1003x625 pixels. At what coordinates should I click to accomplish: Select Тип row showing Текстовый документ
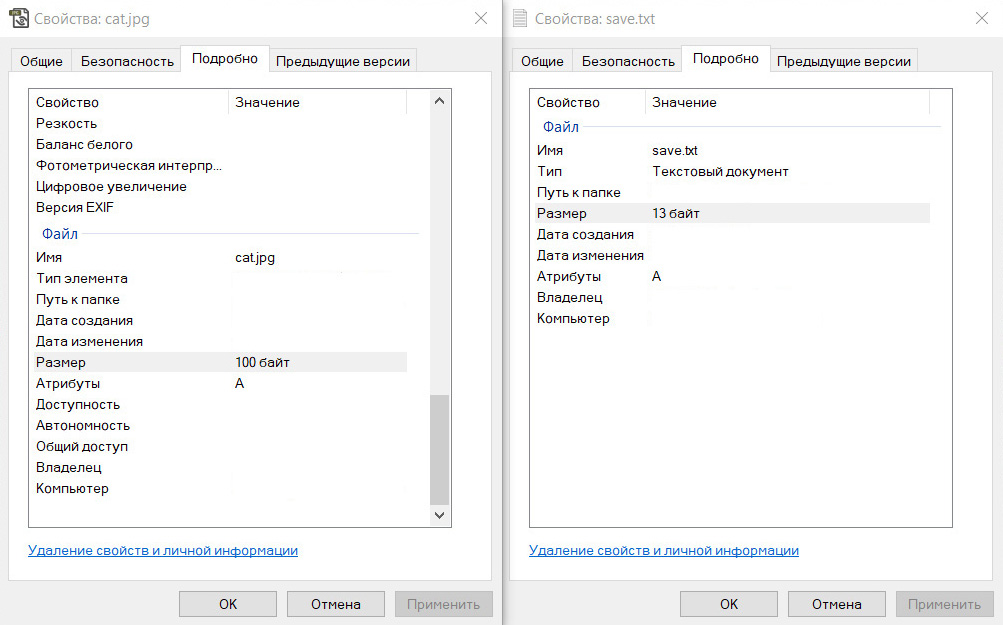[x=732, y=171]
